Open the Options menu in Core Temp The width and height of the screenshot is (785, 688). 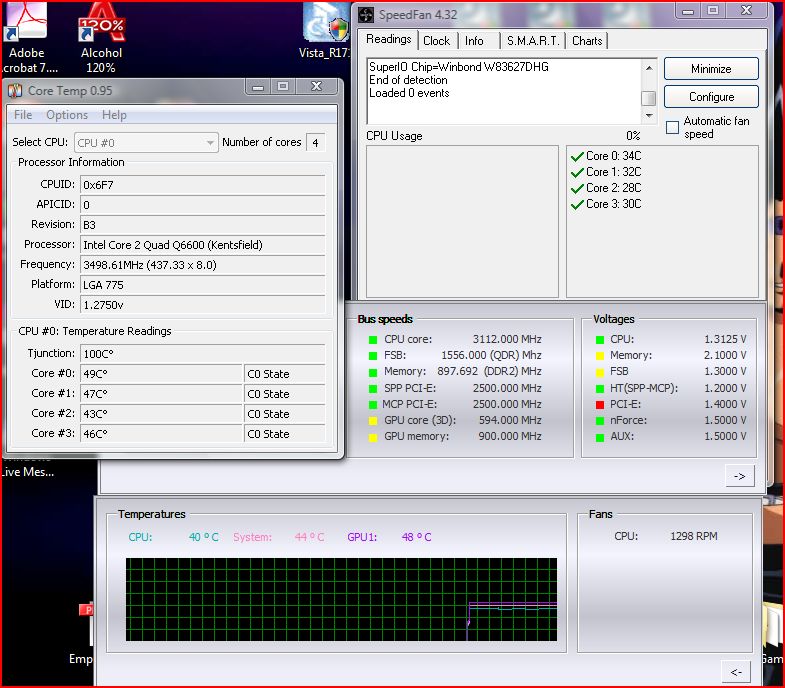(67, 115)
